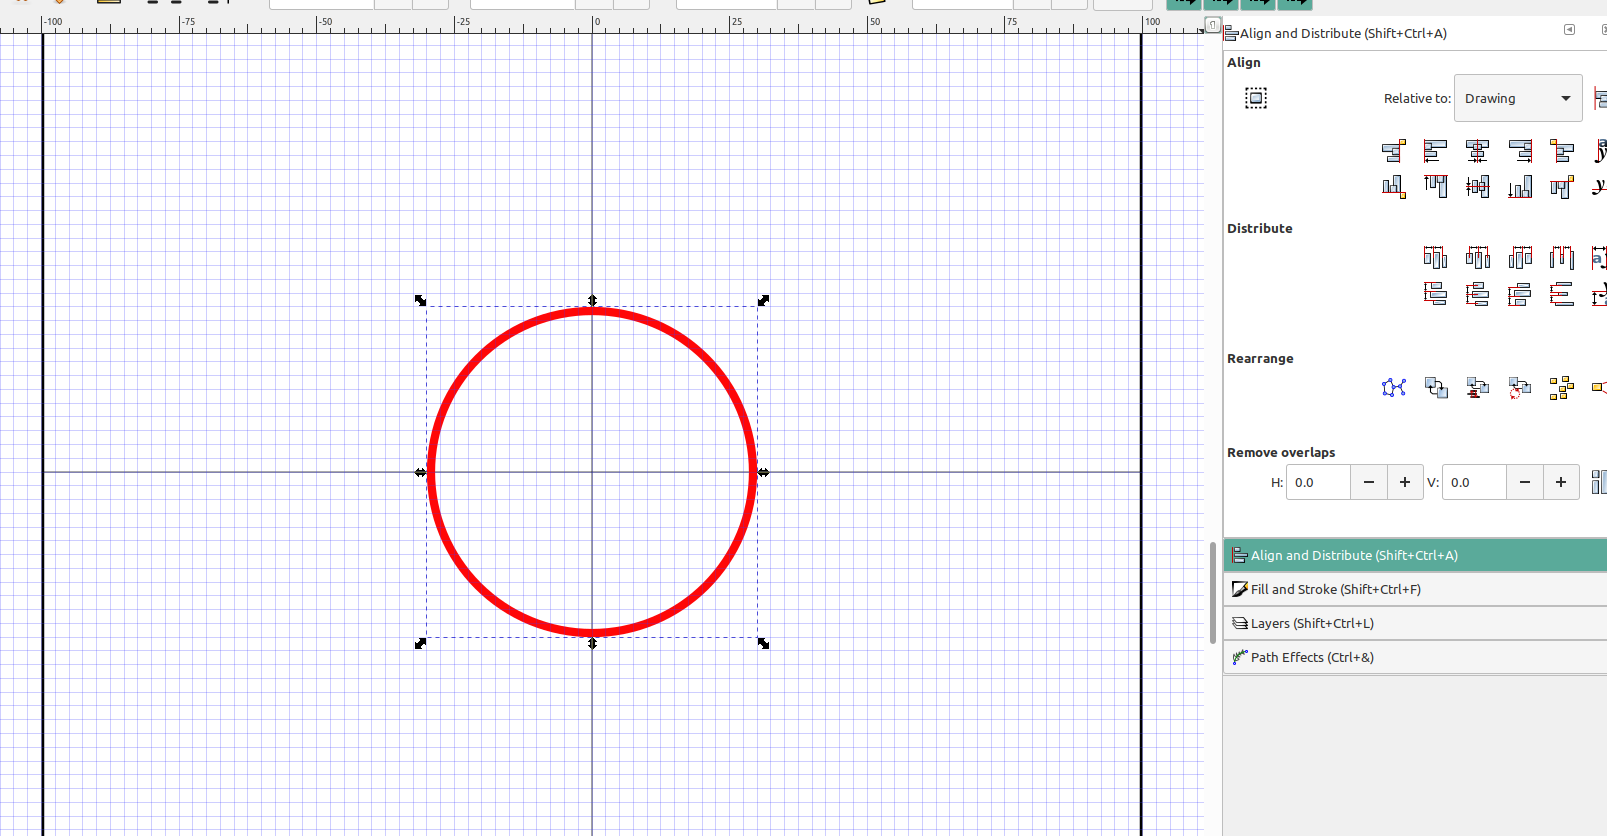Click the left-middle scale handle
1607x836 pixels.
[420, 472]
